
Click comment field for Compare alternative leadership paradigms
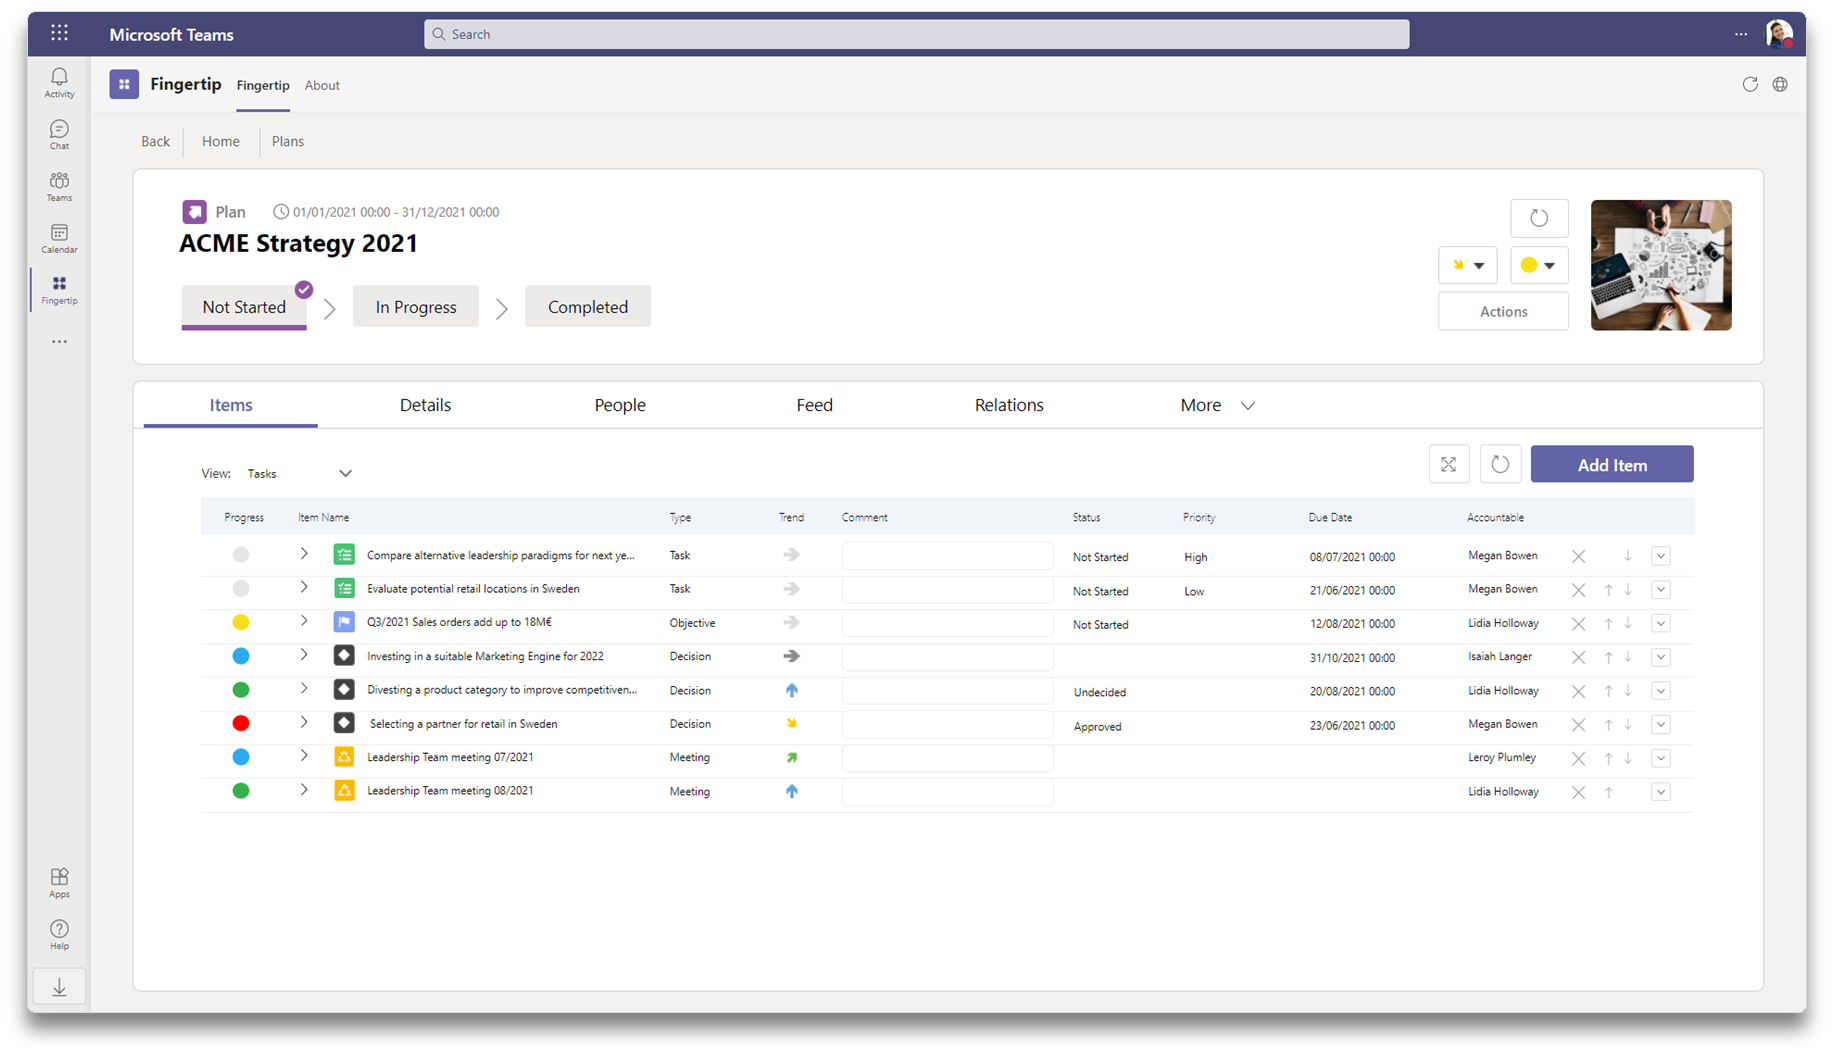pyautogui.click(x=947, y=556)
